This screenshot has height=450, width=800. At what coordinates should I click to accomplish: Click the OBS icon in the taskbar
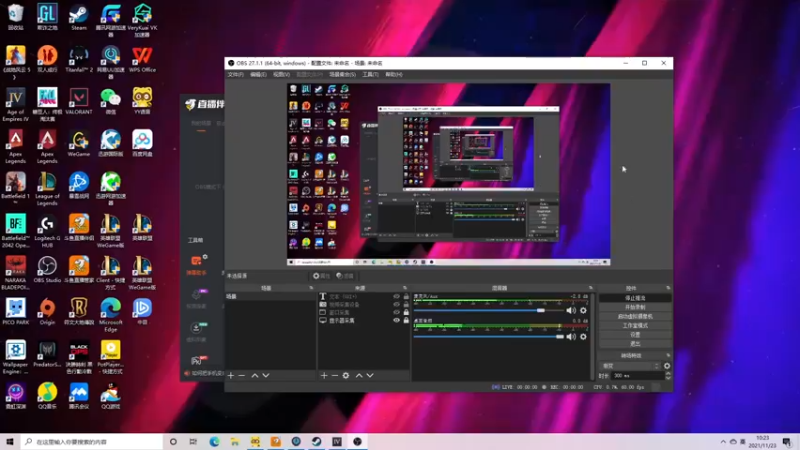[357, 441]
